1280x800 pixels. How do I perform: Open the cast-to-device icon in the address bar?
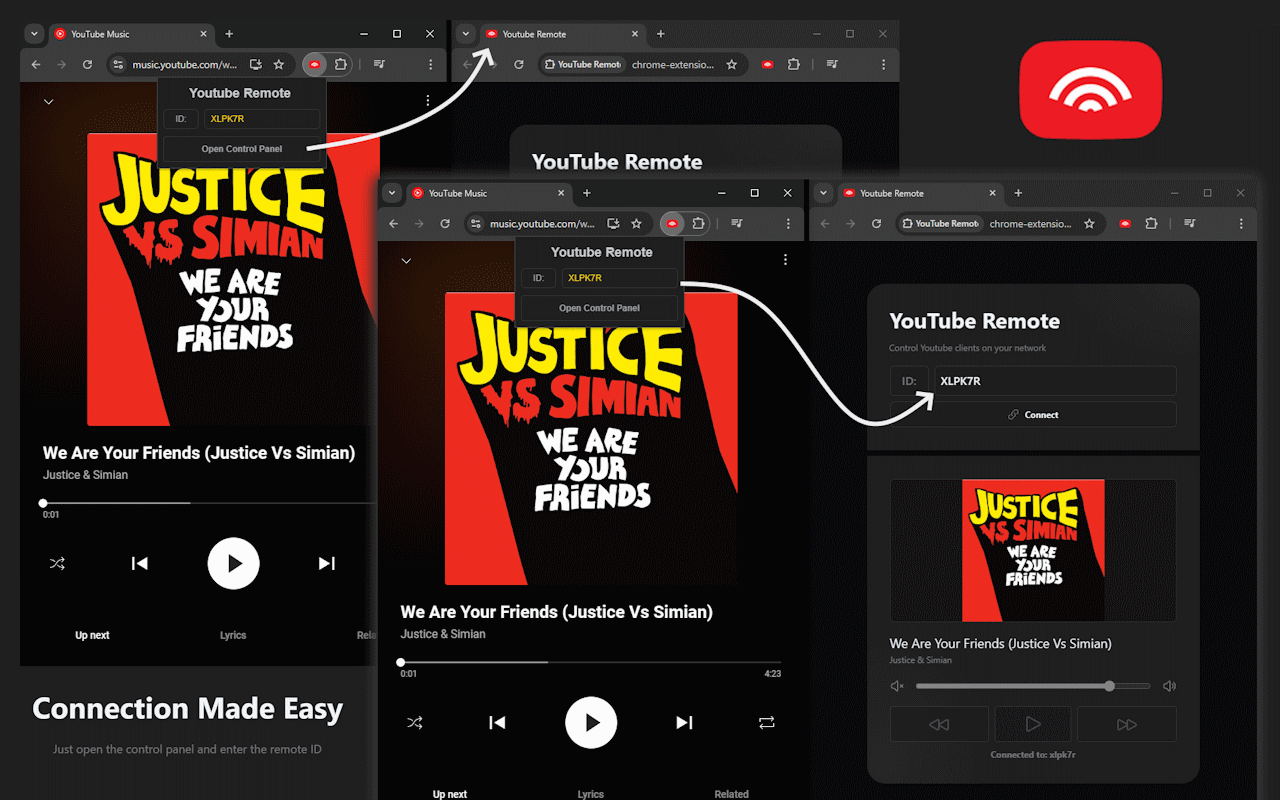(x=613, y=223)
